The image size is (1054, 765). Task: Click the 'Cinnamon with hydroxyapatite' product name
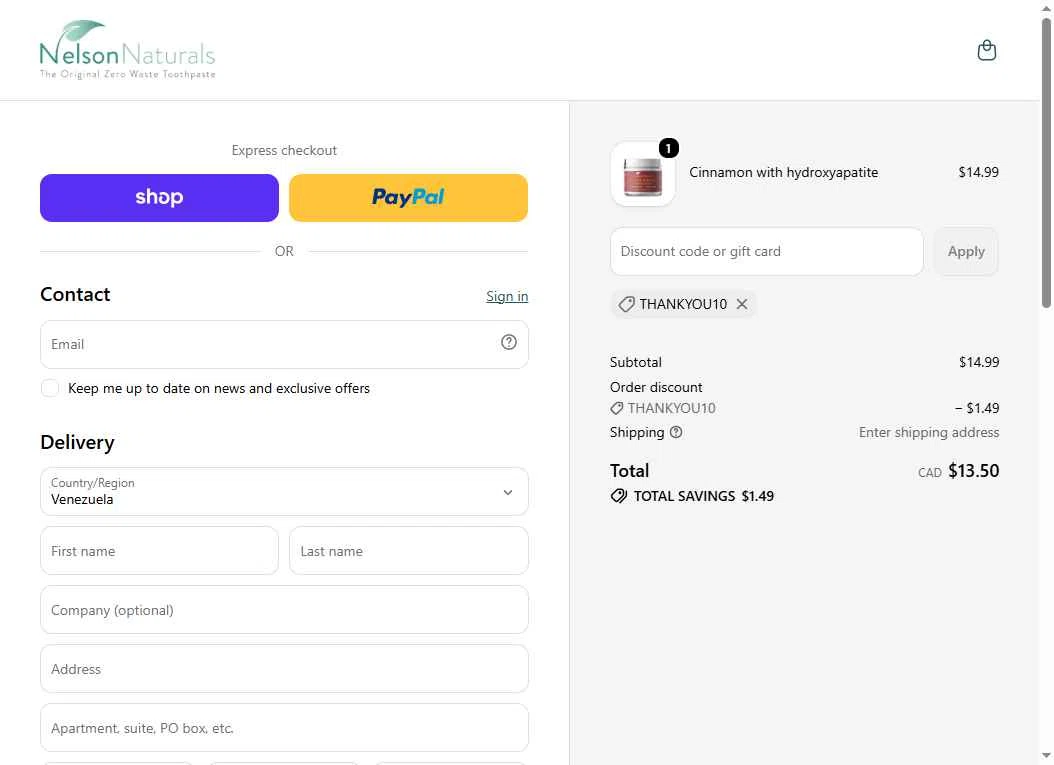(783, 172)
